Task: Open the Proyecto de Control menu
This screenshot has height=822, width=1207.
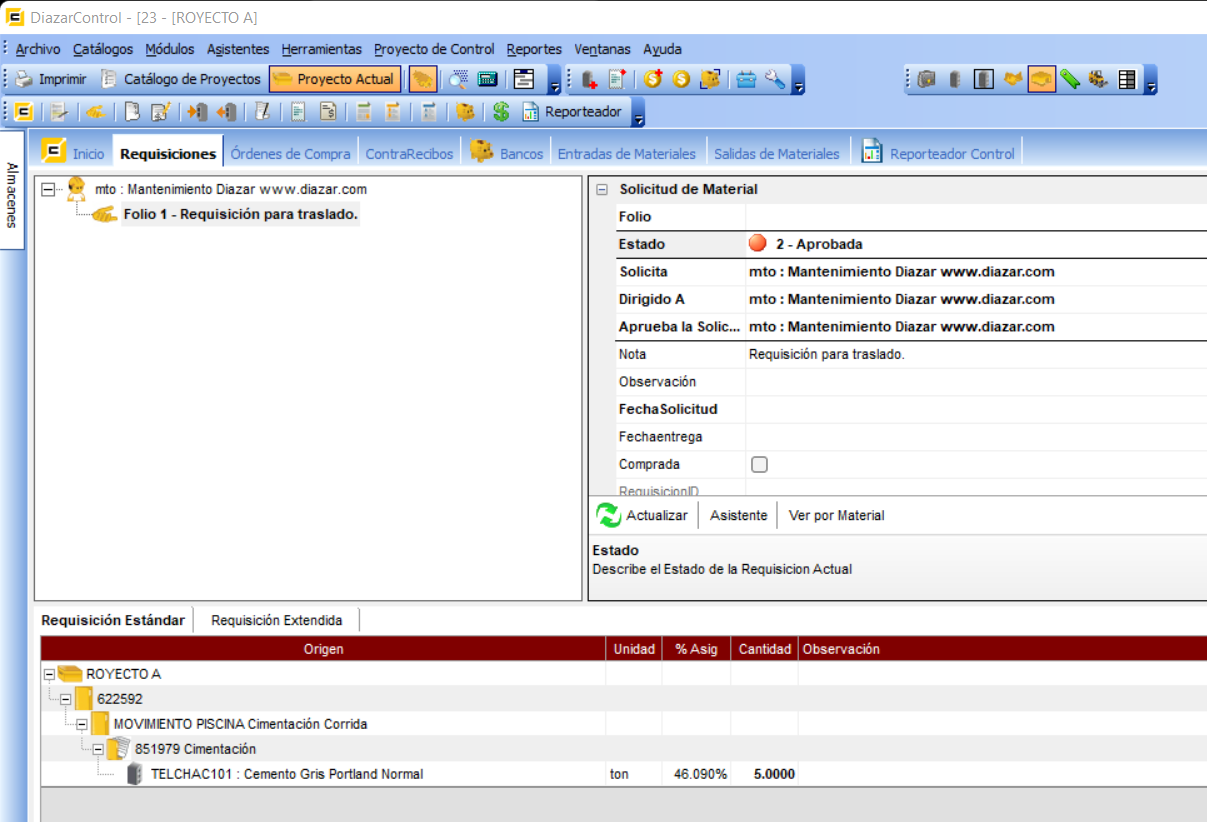Action: [x=434, y=49]
